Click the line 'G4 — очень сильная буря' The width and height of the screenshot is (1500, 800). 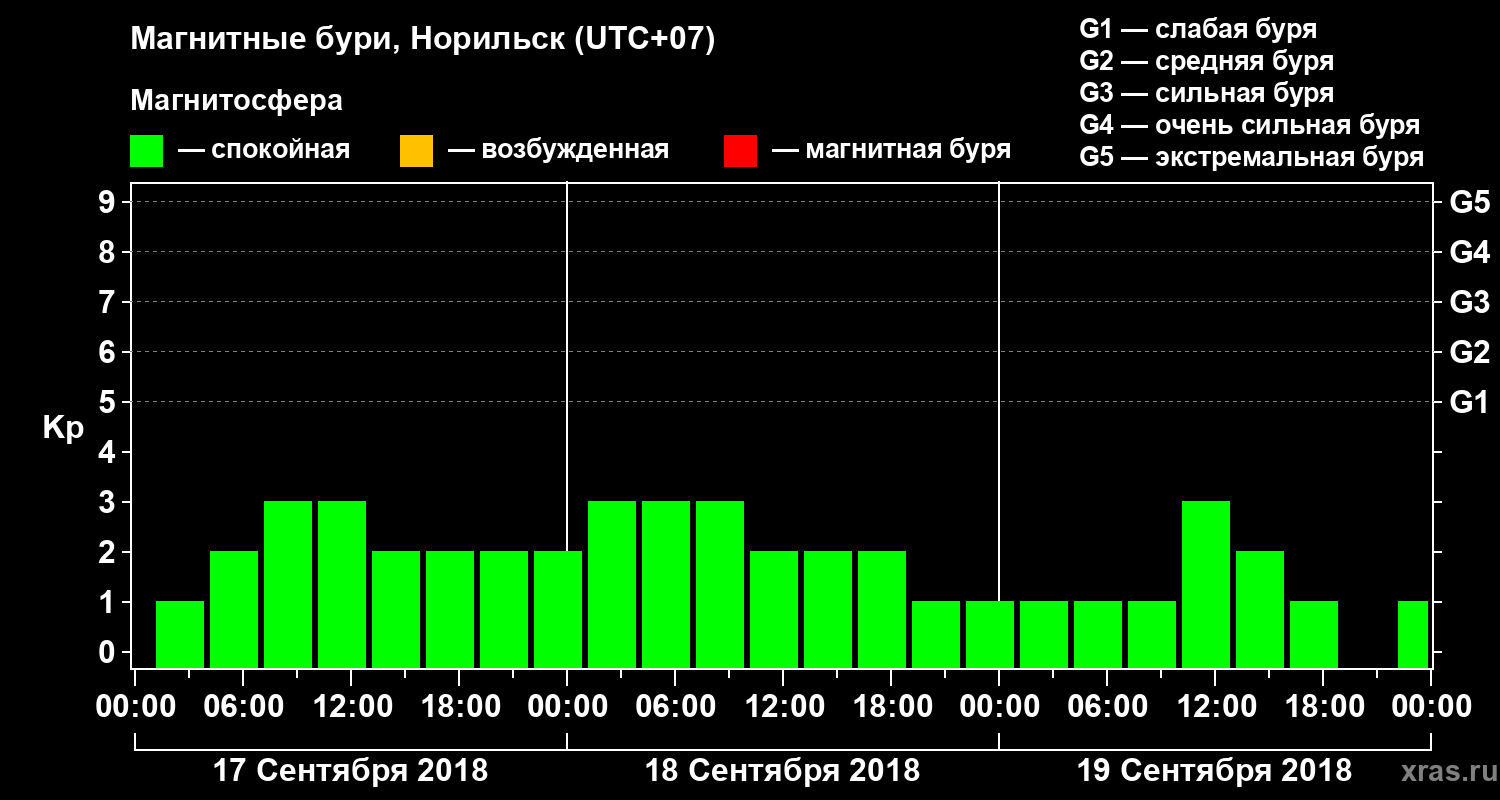[x=1249, y=125]
